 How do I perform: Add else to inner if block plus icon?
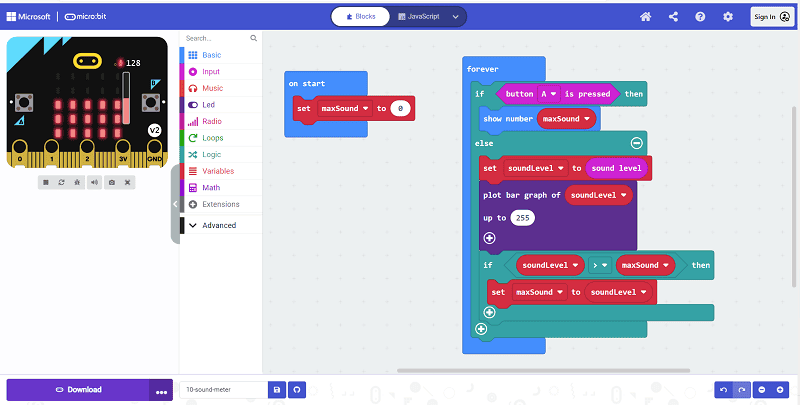[489, 312]
